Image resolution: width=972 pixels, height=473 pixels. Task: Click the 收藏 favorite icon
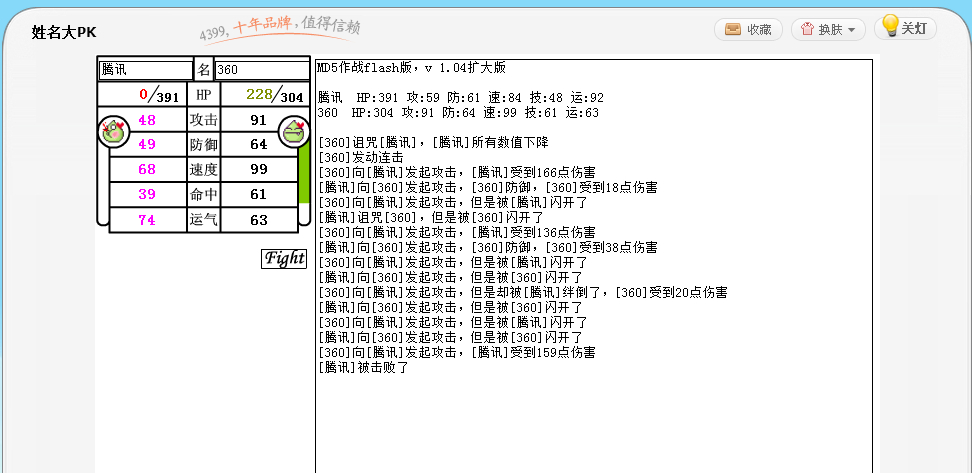coord(733,29)
